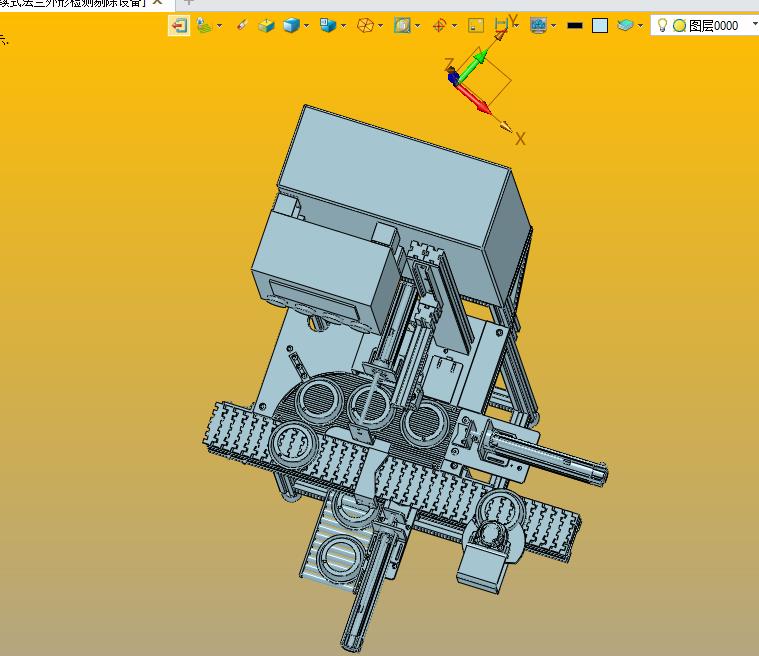This screenshot has width=759, height=656.
Task: Open dropdown next to blue shaded cube
Action: [x=306, y=26]
